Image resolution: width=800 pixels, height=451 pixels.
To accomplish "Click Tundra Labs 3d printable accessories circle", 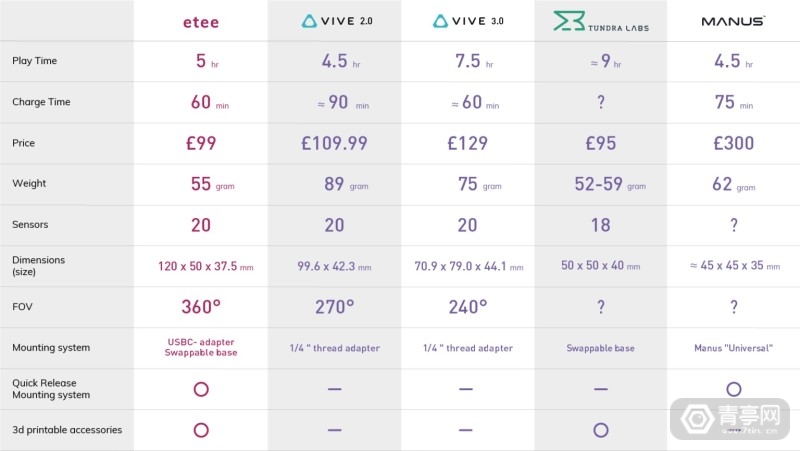I will pos(601,430).
